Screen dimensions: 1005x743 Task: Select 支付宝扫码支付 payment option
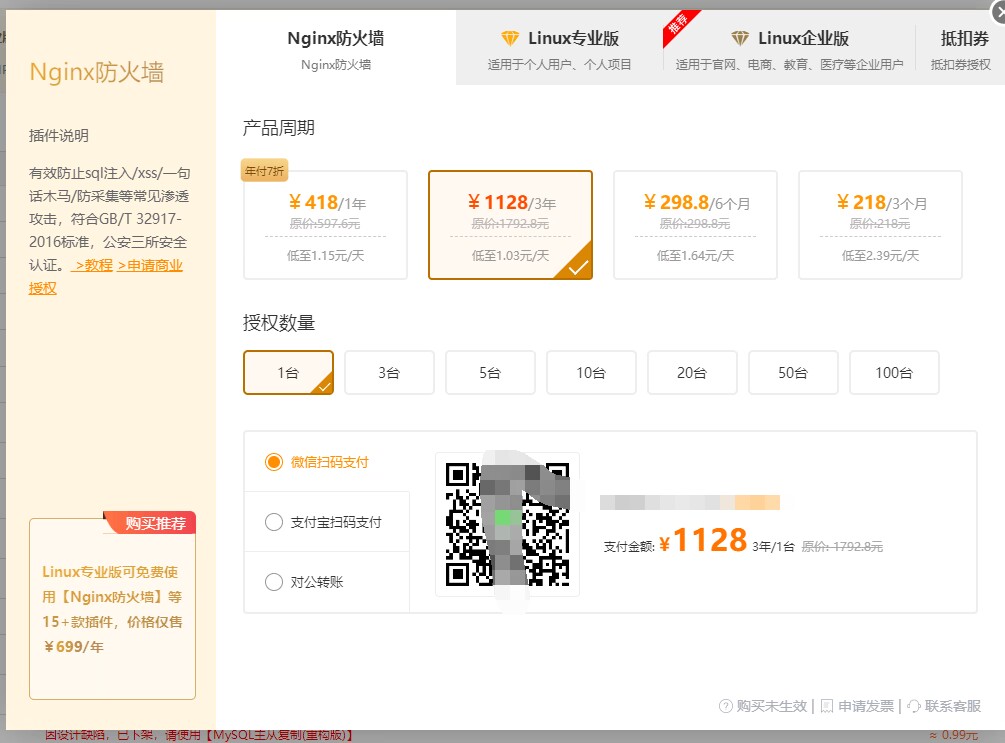click(x=274, y=522)
